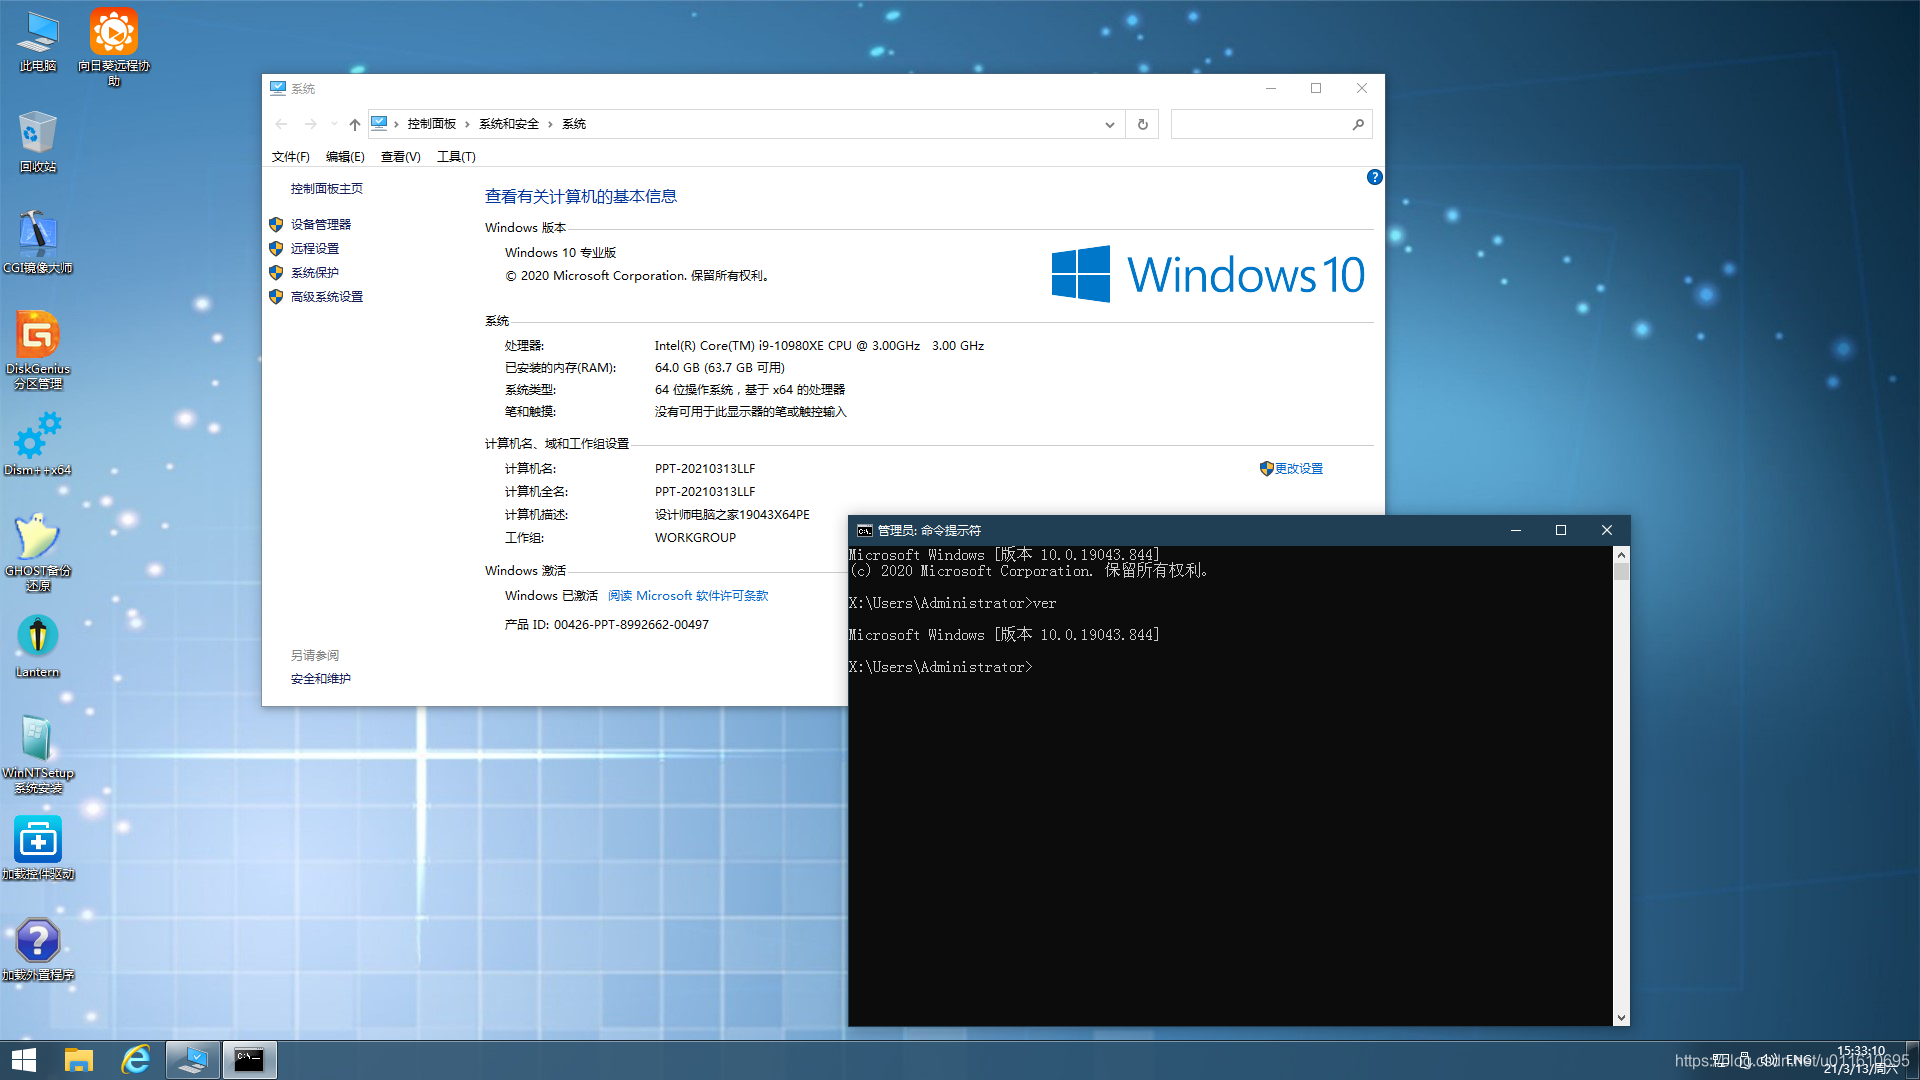
Task: Click the 控制面板 breadcrumb chevron
Action: click(467, 125)
